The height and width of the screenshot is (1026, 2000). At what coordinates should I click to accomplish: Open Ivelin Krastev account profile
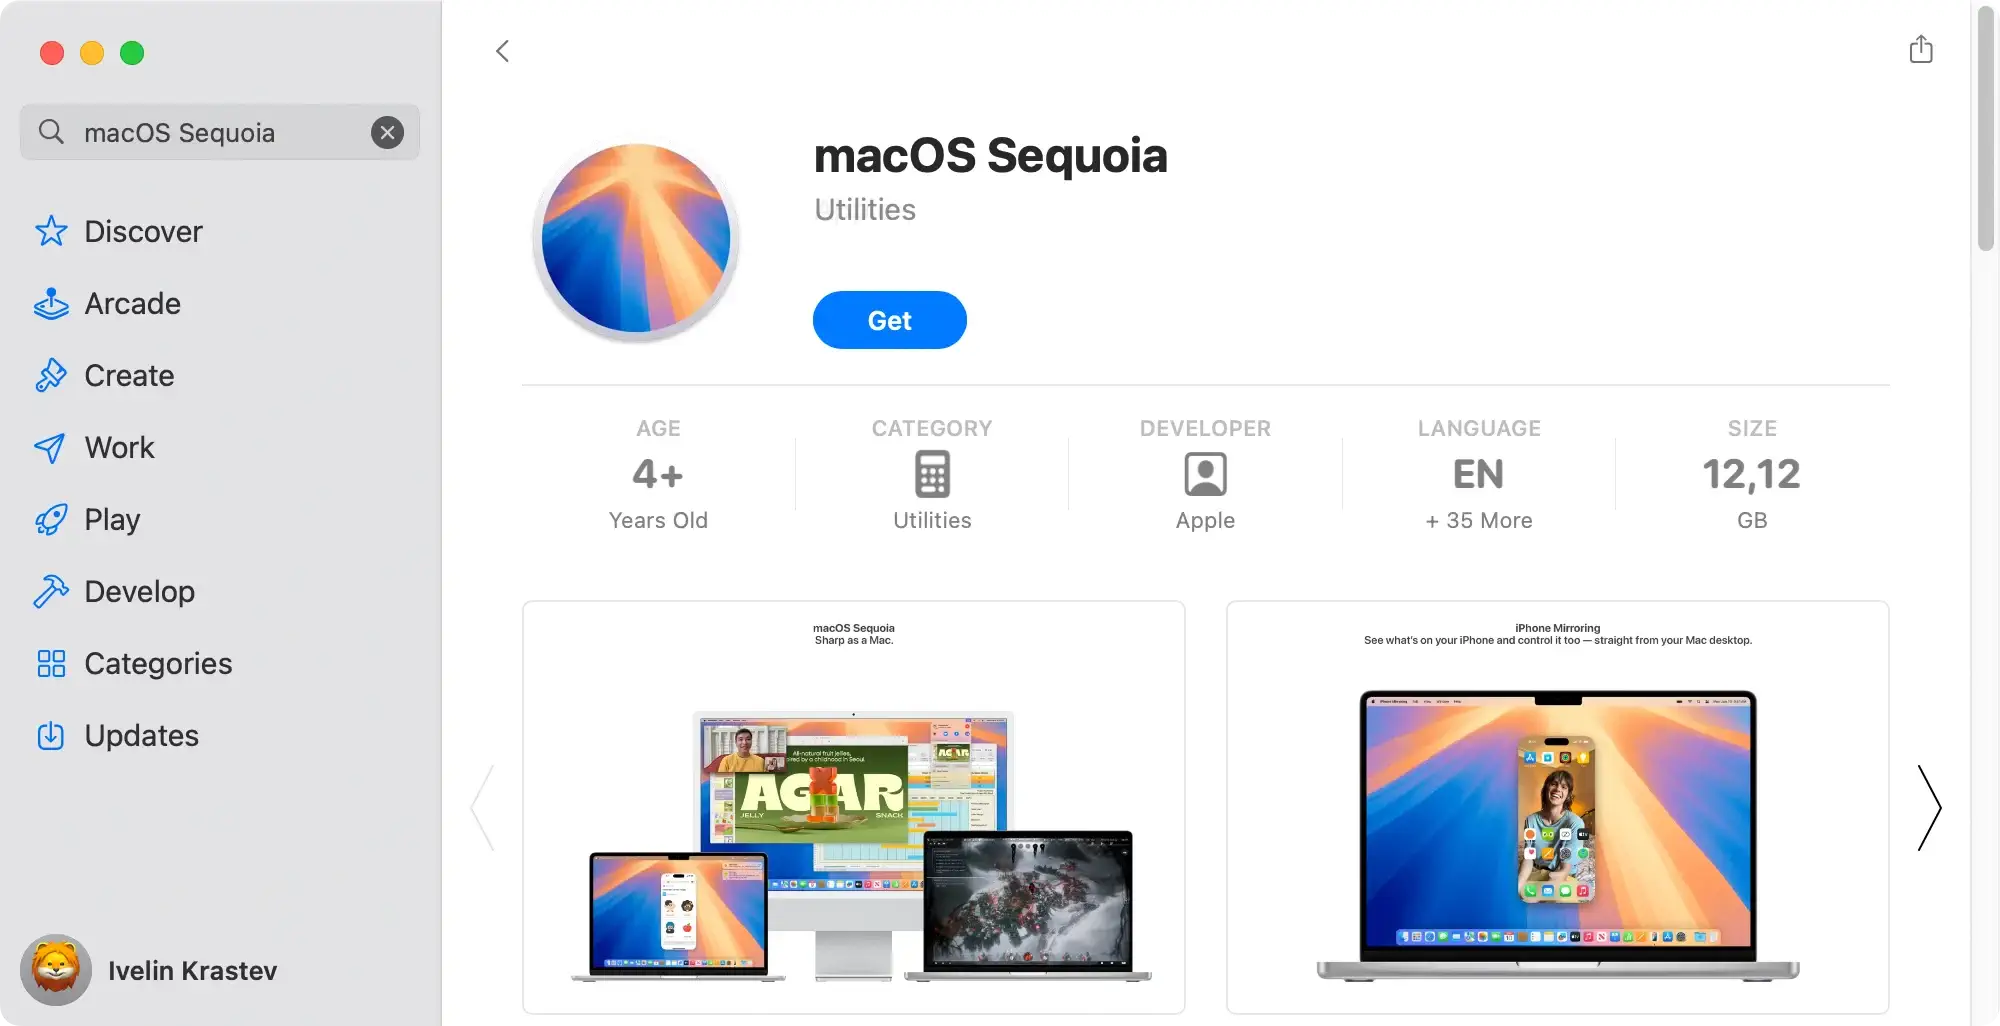click(x=150, y=970)
